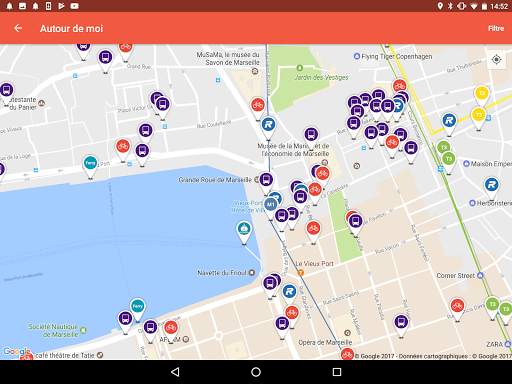Tap the Google logo on map

click(x=17, y=351)
